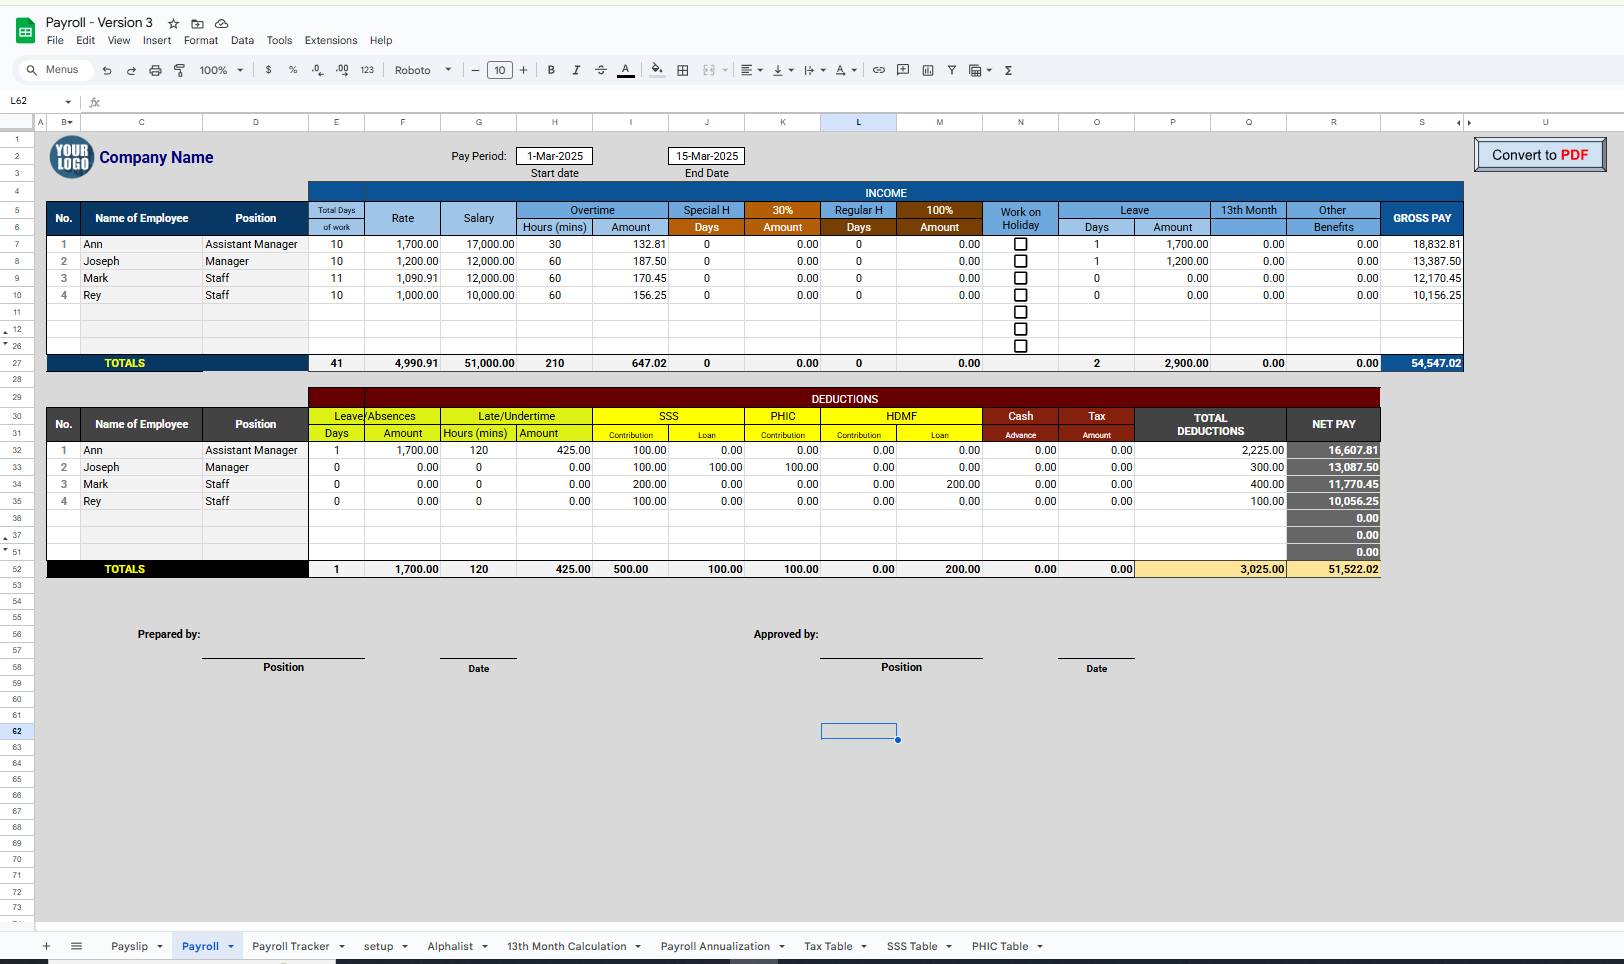
Task: Click the Move to folder icon
Action: 197,23
